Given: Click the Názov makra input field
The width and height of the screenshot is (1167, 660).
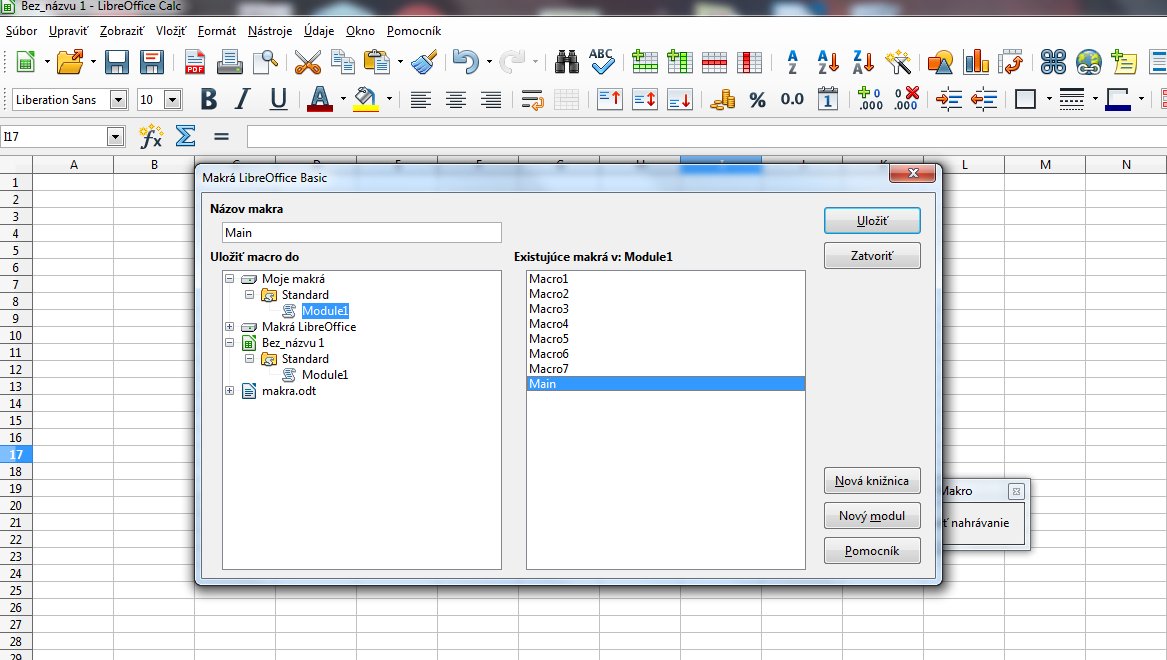Looking at the screenshot, I should (362, 233).
